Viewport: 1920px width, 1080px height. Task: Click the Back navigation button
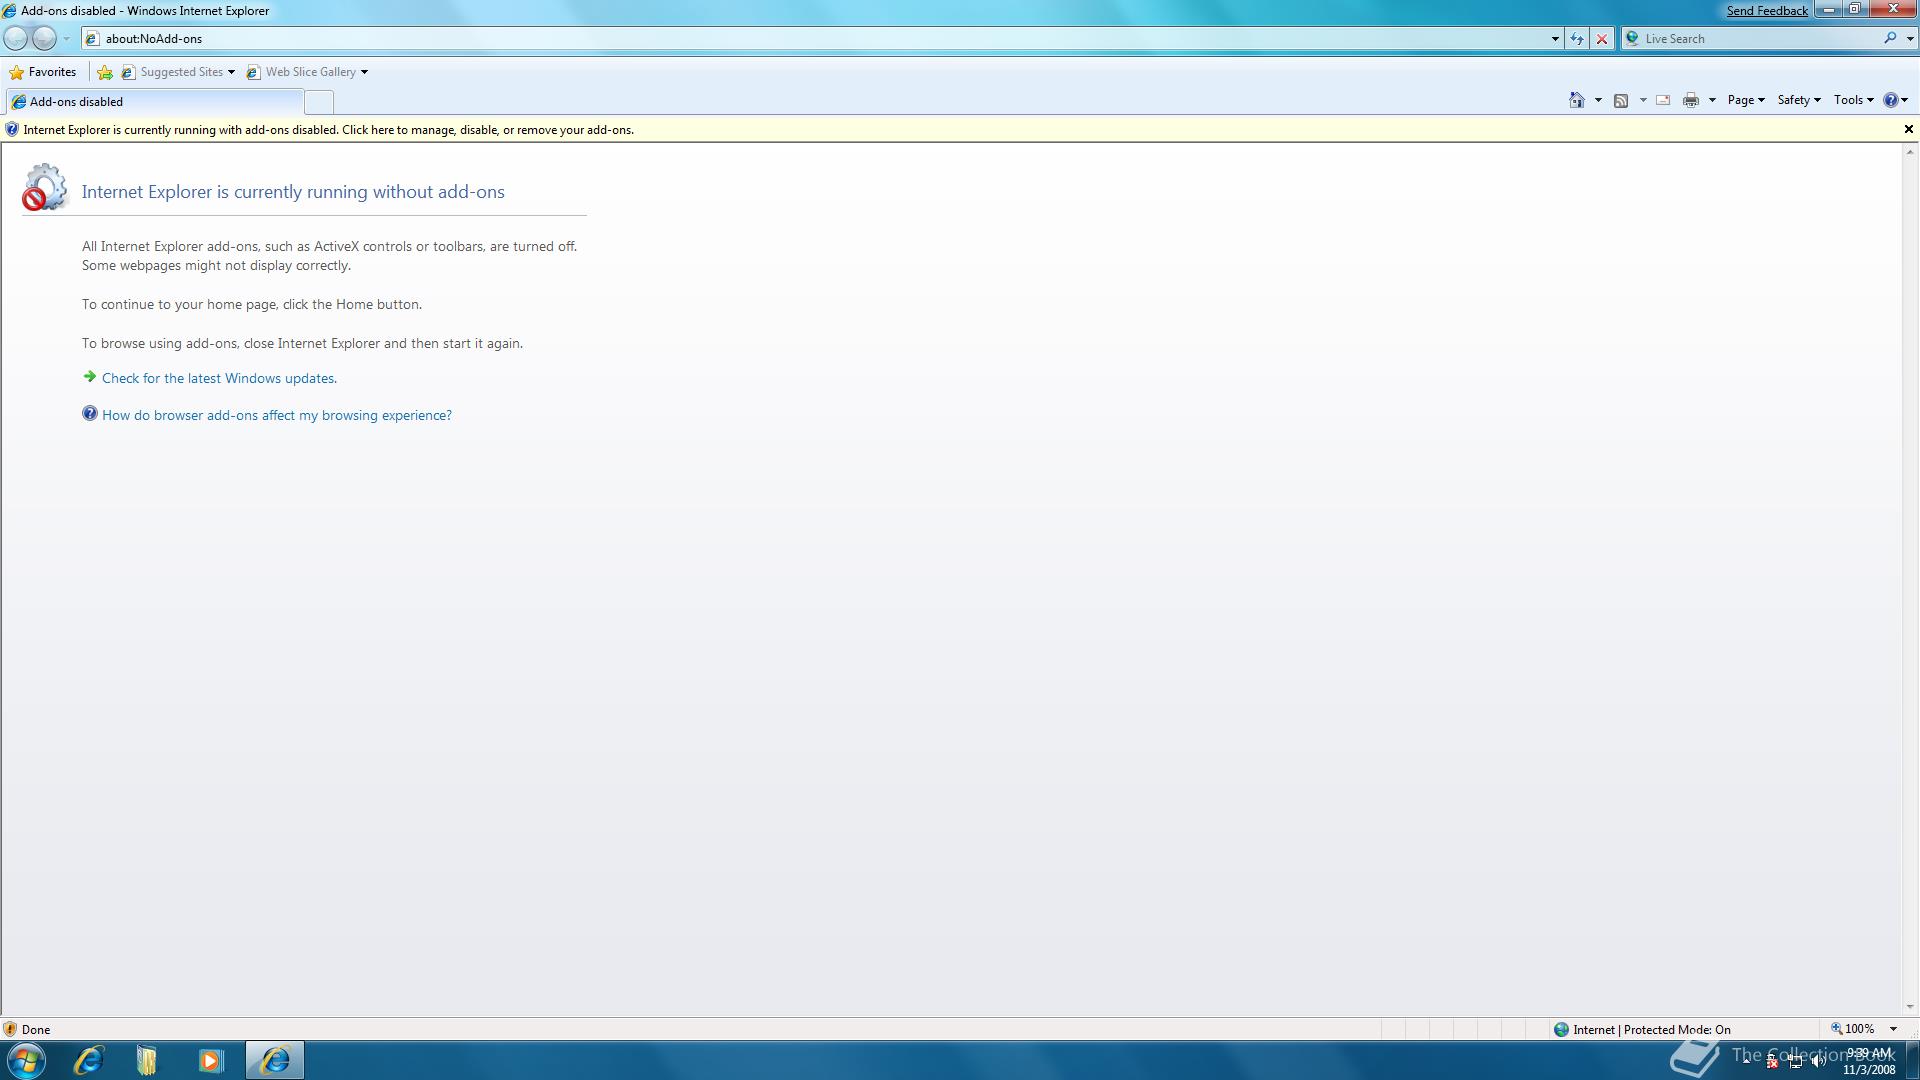16,38
